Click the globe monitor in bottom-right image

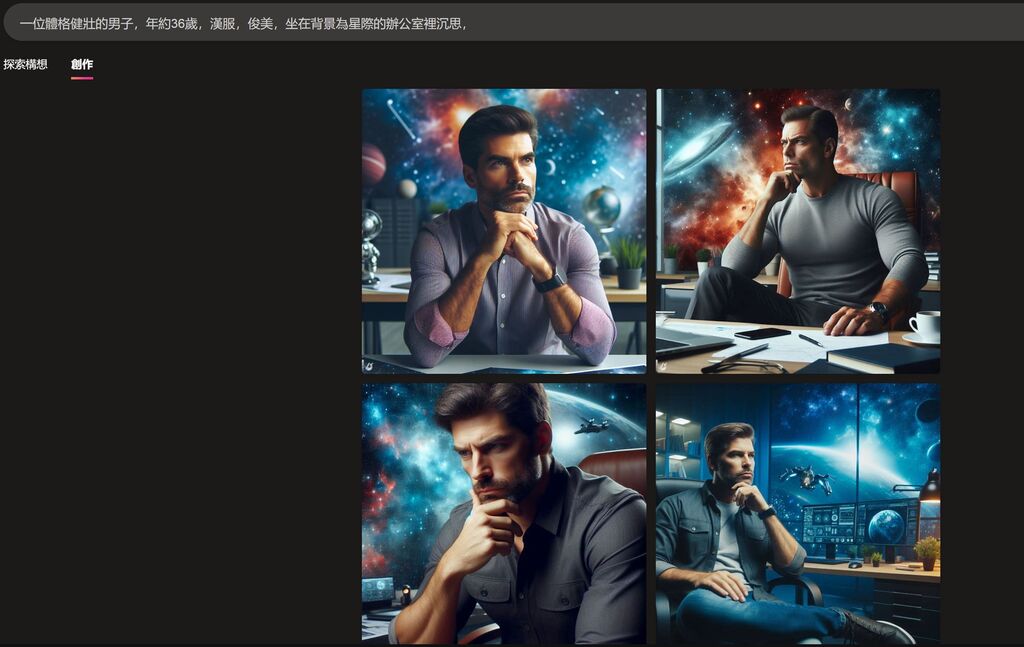[x=885, y=524]
